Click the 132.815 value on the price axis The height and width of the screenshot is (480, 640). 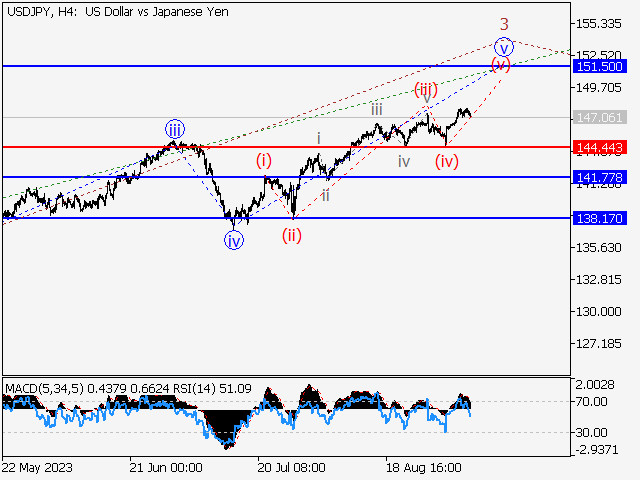coord(598,280)
